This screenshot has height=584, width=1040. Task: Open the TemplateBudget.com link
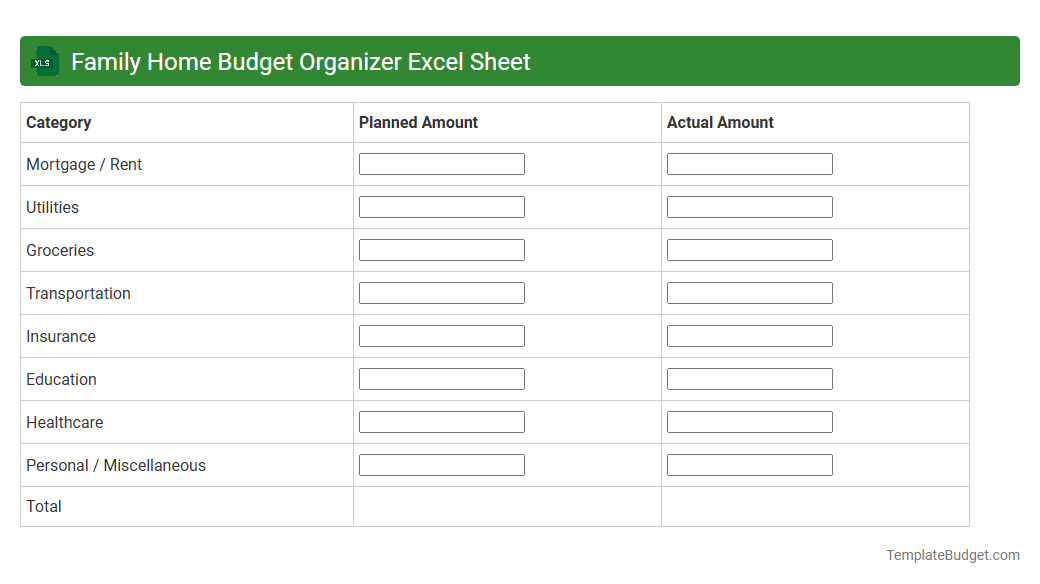click(x=952, y=553)
